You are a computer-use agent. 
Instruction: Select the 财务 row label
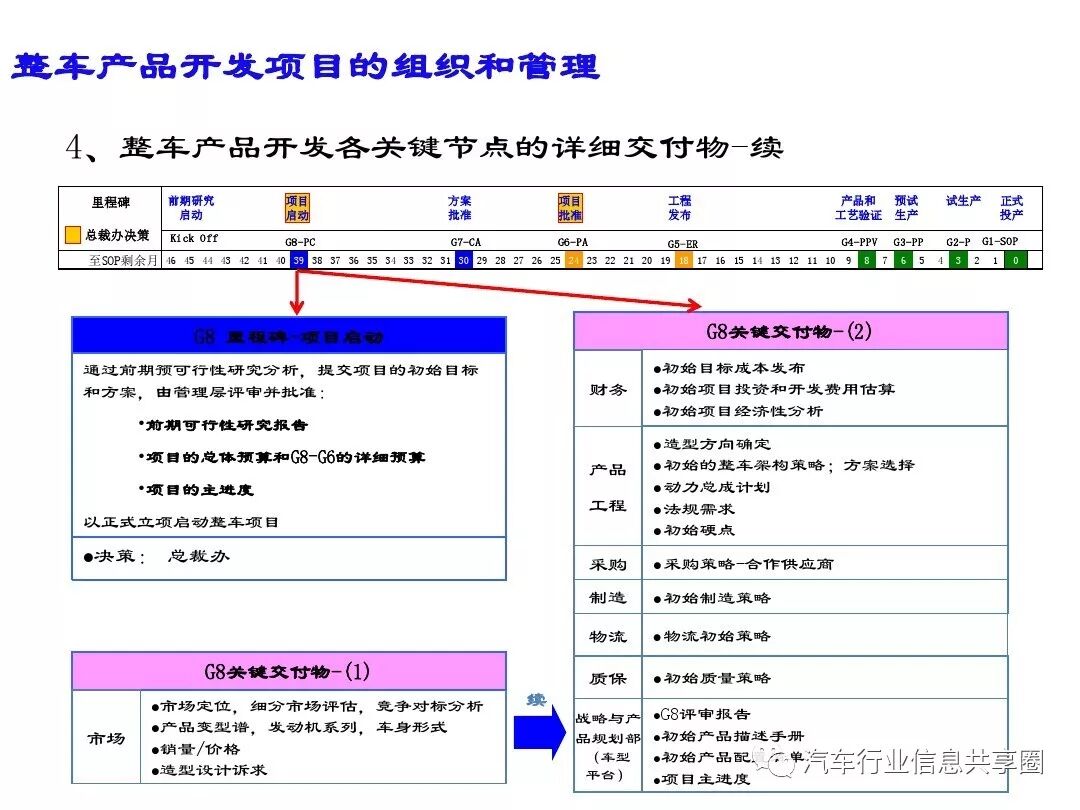click(x=606, y=391)
